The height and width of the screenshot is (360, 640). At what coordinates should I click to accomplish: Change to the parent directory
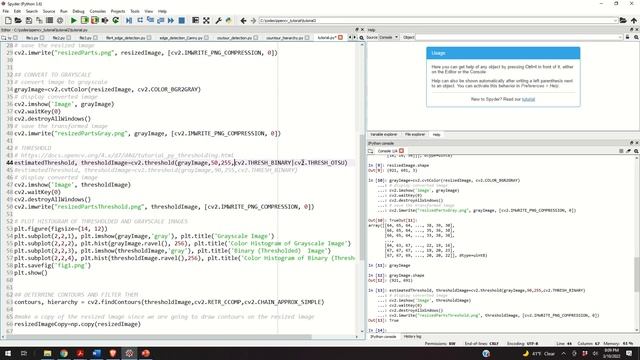[633, 20]
